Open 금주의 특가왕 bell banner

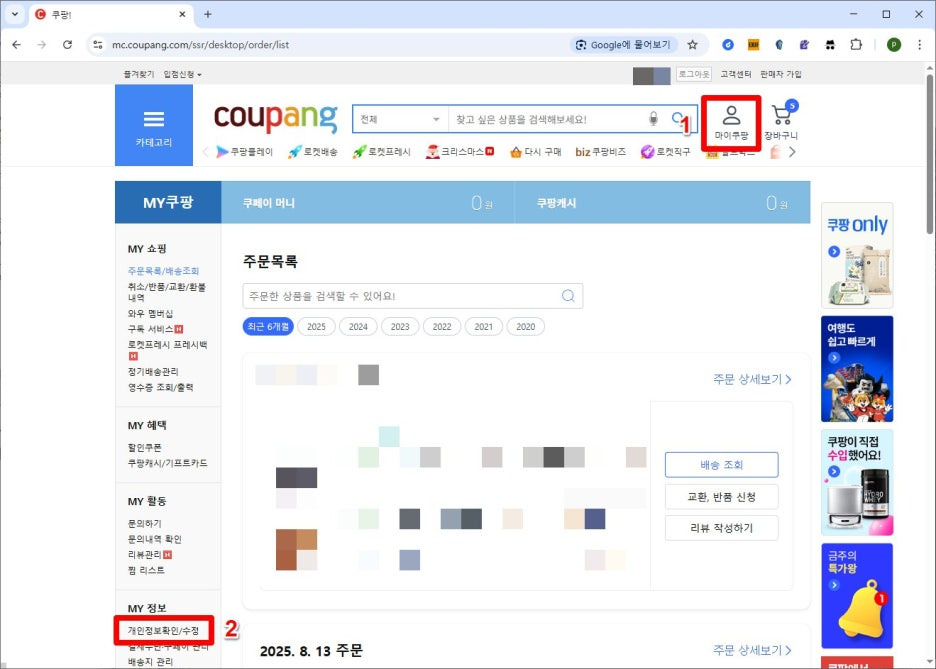[x=857, y=595]
